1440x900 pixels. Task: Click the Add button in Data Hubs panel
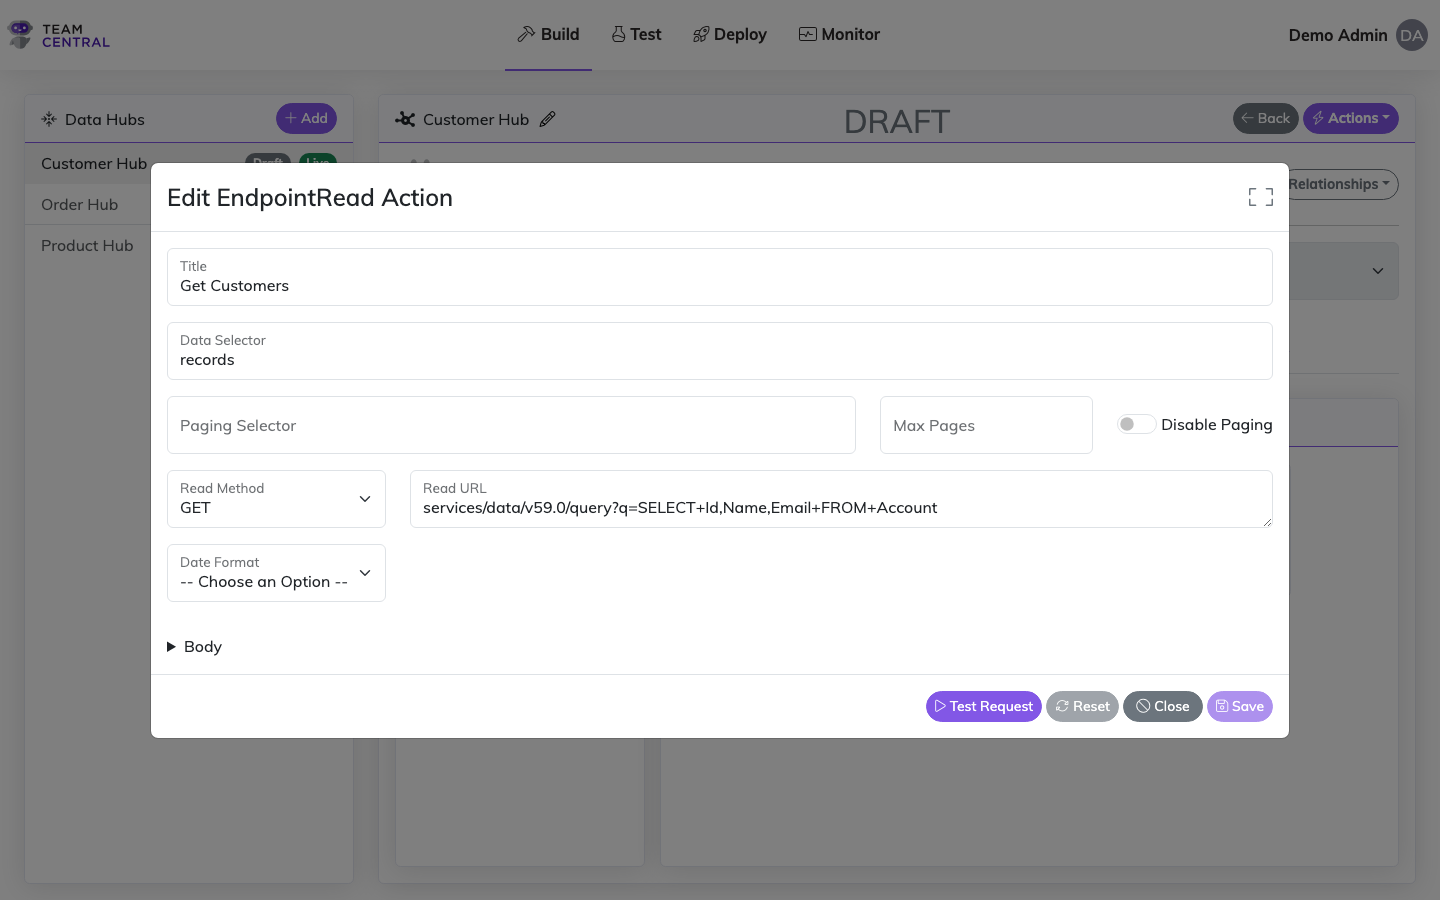pyautogui.click(x=306, y=117)
